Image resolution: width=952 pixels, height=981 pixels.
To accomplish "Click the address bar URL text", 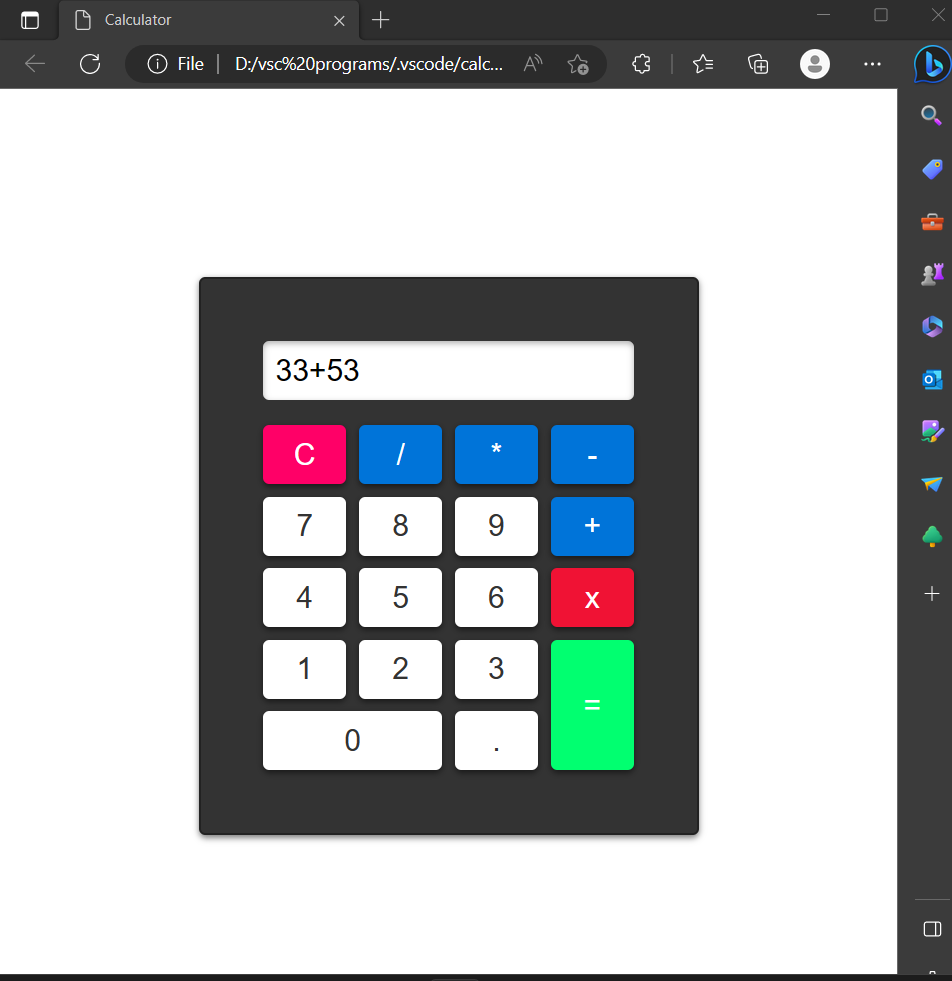I will click(368, 64).
